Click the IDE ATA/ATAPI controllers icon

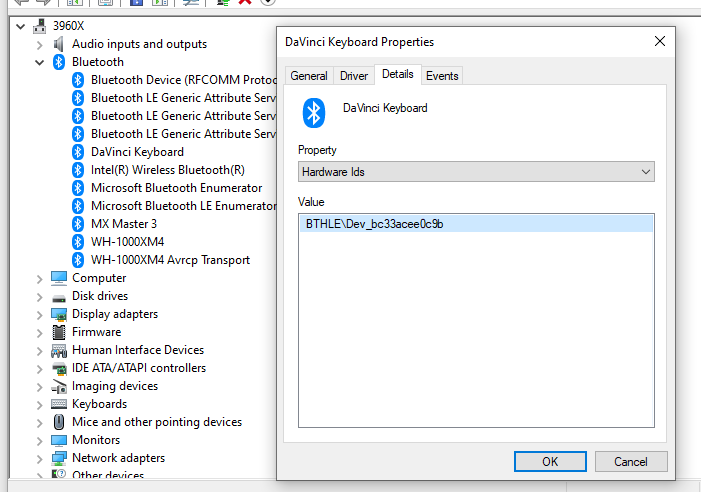[59, 369]
